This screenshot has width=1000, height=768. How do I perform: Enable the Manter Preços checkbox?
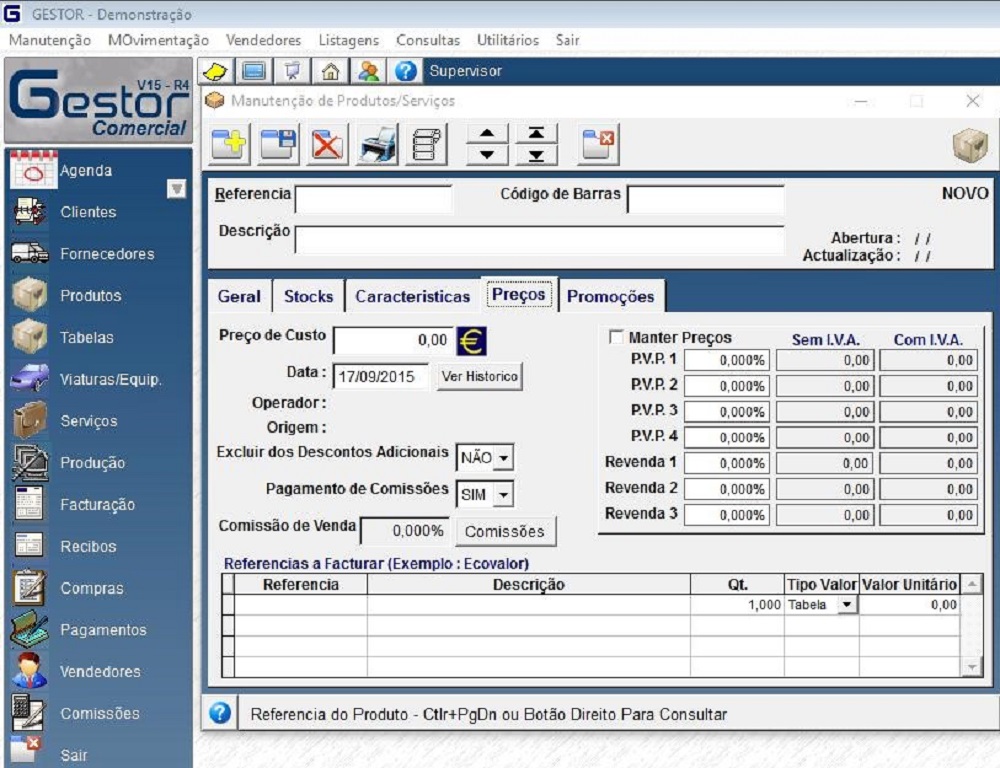[615, 338]
